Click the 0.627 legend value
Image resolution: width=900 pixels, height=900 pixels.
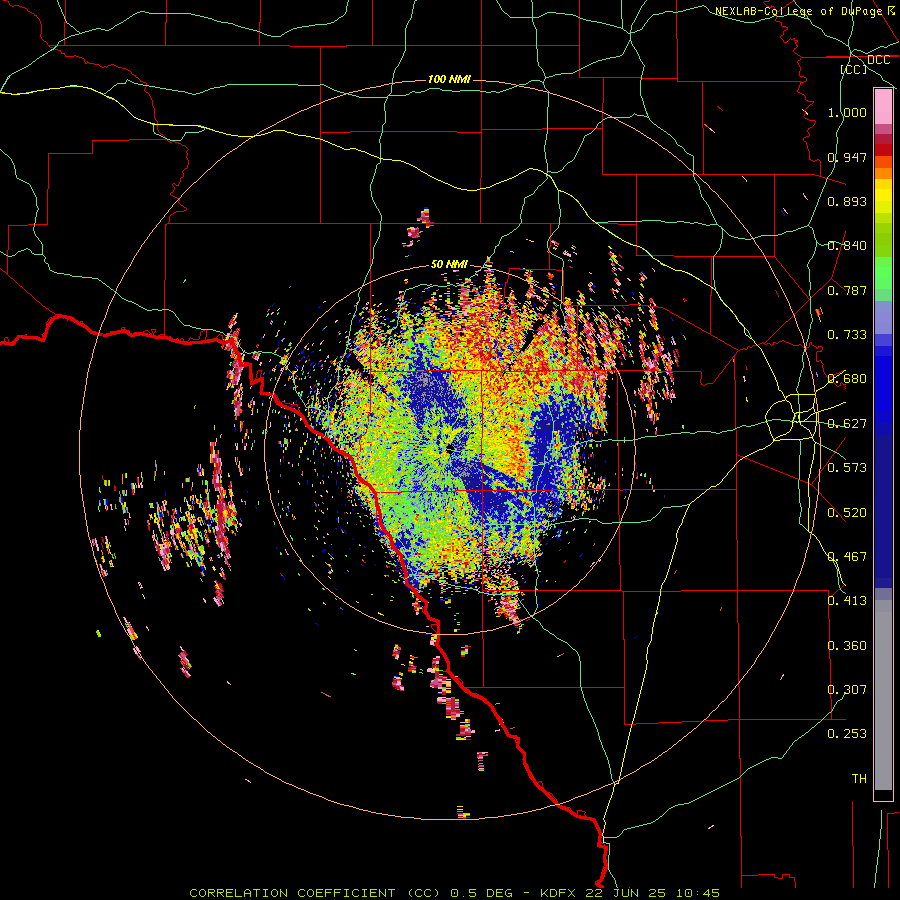pyautogui.click(x=847, y=424)
